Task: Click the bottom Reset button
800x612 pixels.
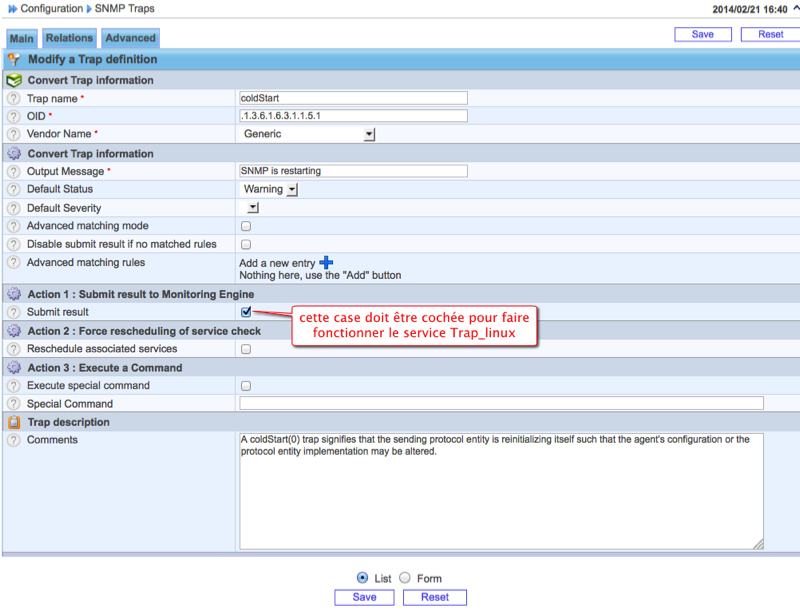Action: click(434, 597)
